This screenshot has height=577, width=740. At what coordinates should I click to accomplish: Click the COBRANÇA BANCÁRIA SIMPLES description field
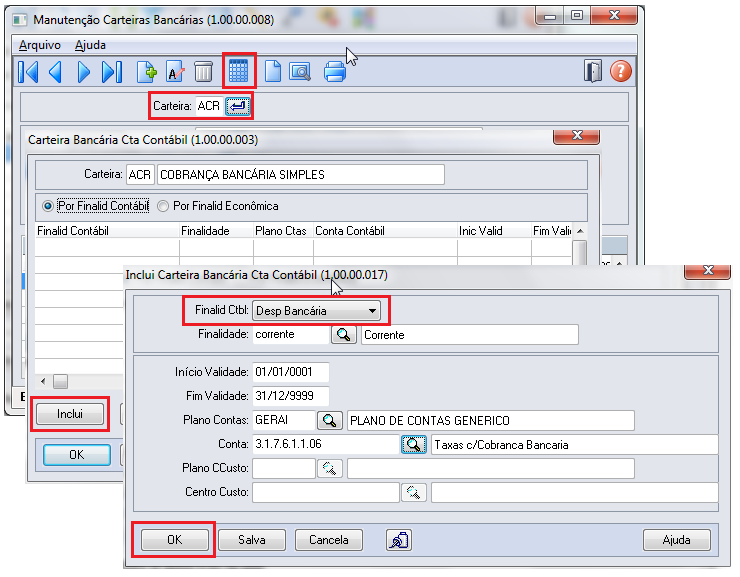coord(301,175)
